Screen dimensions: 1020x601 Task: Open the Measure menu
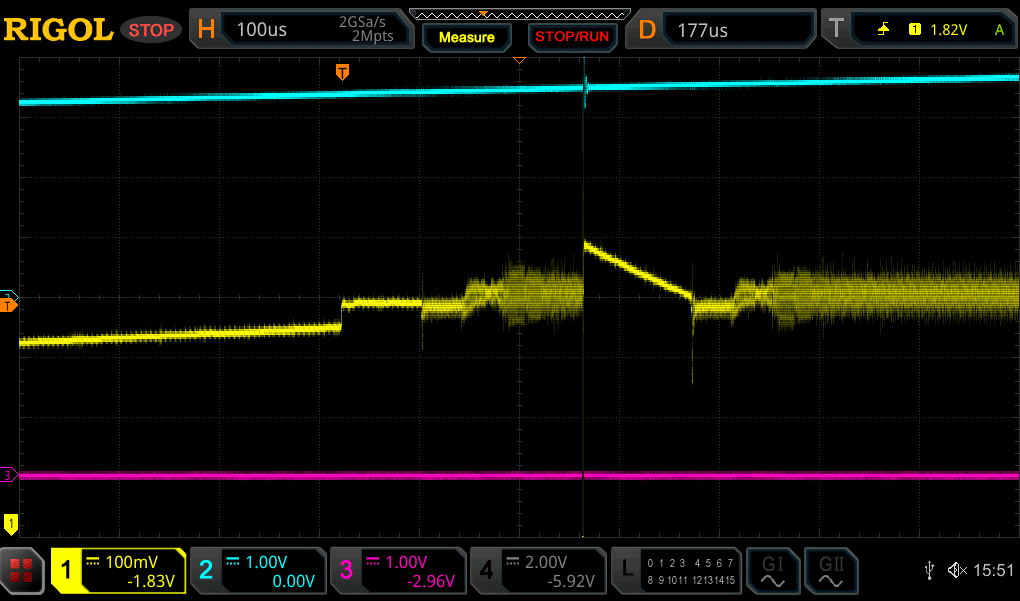click(466, 37)
